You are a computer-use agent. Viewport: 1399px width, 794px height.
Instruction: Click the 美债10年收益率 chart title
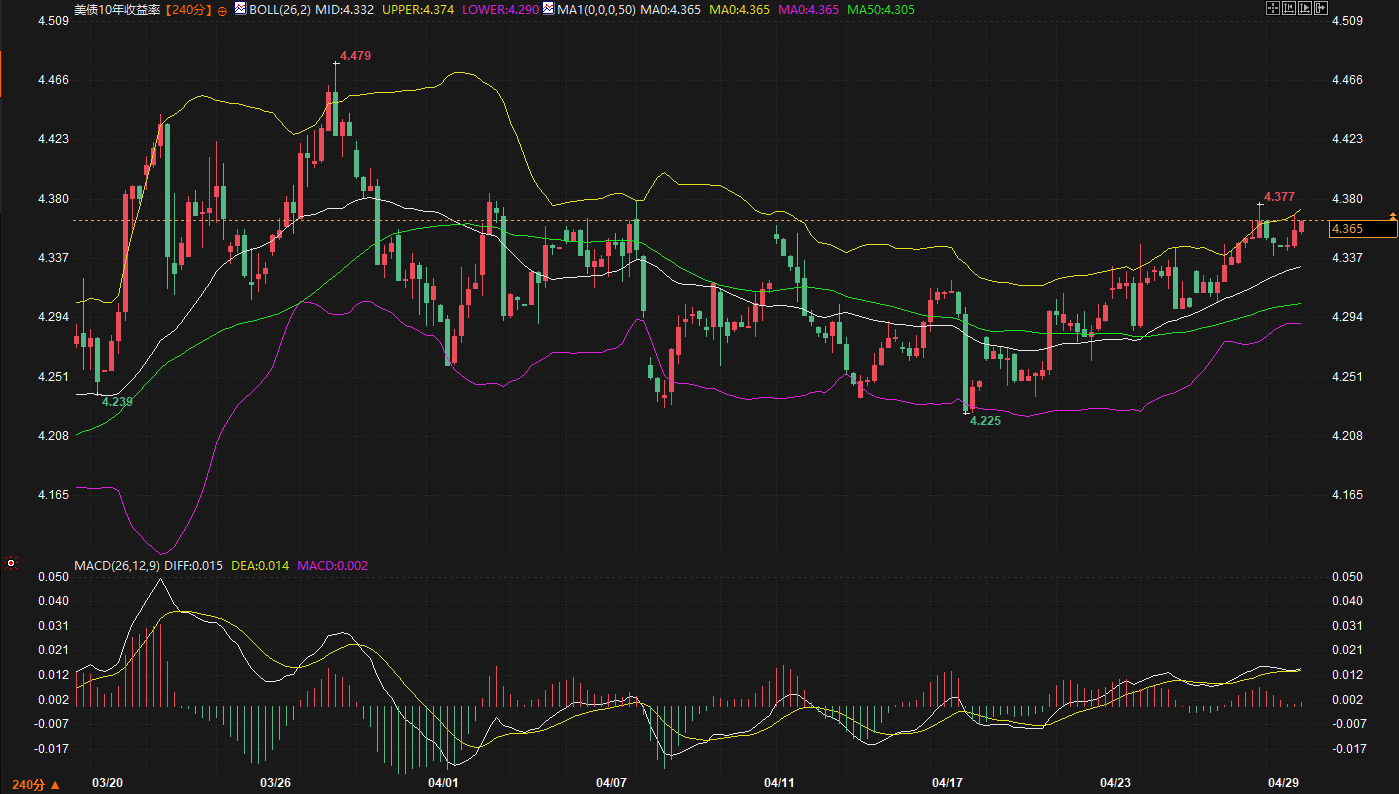[117, 9]
